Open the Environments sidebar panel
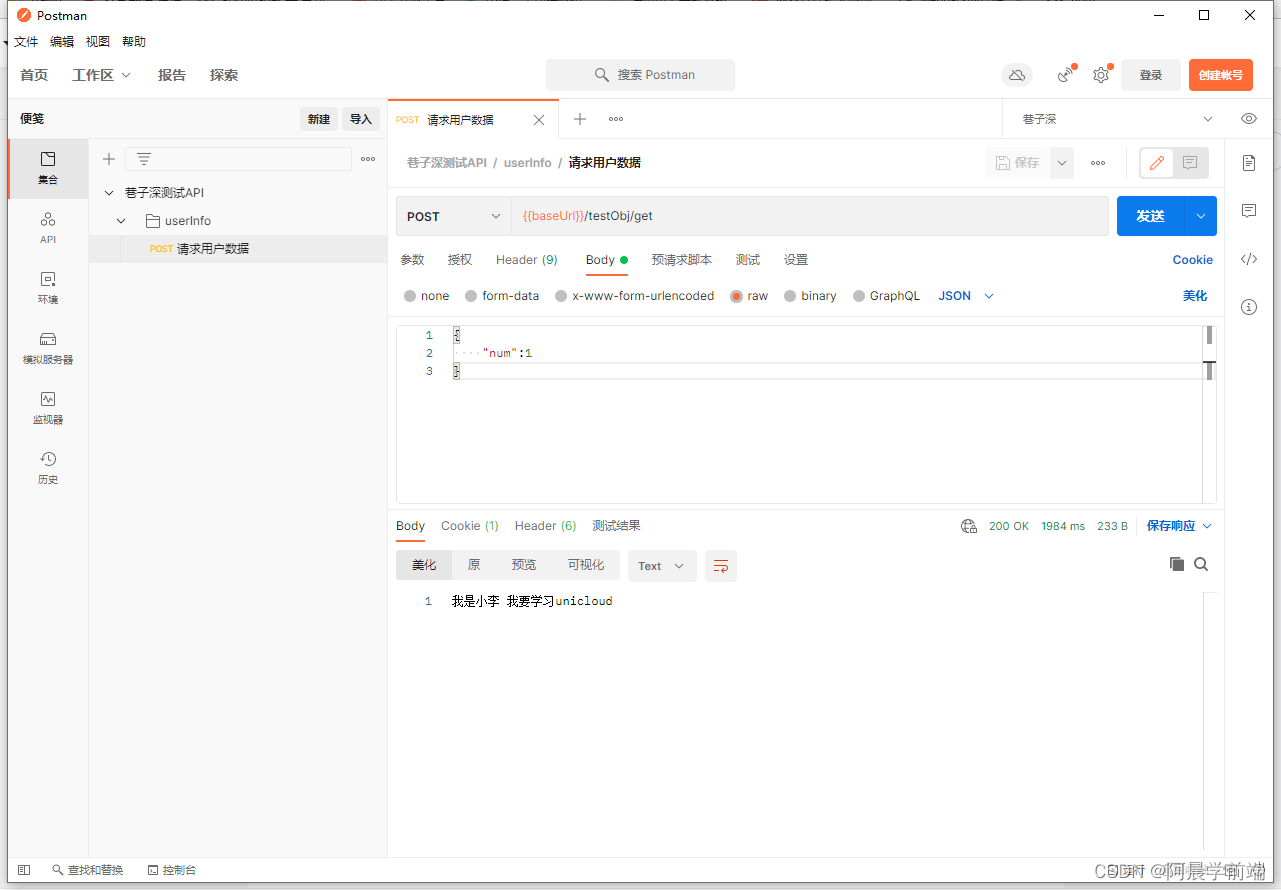 (x=48, y=288)
